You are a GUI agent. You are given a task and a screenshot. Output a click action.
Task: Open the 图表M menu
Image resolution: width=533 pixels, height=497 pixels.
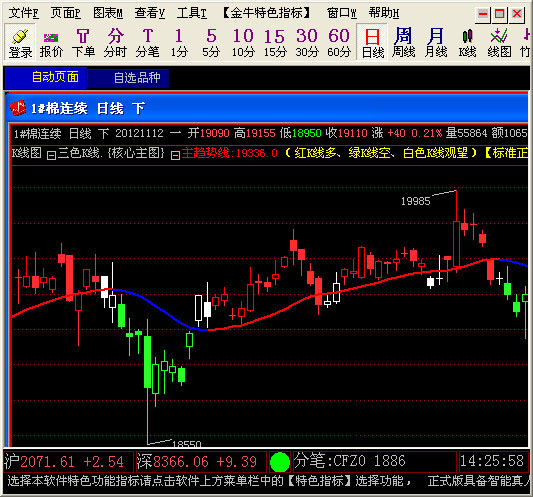[108, 13]
